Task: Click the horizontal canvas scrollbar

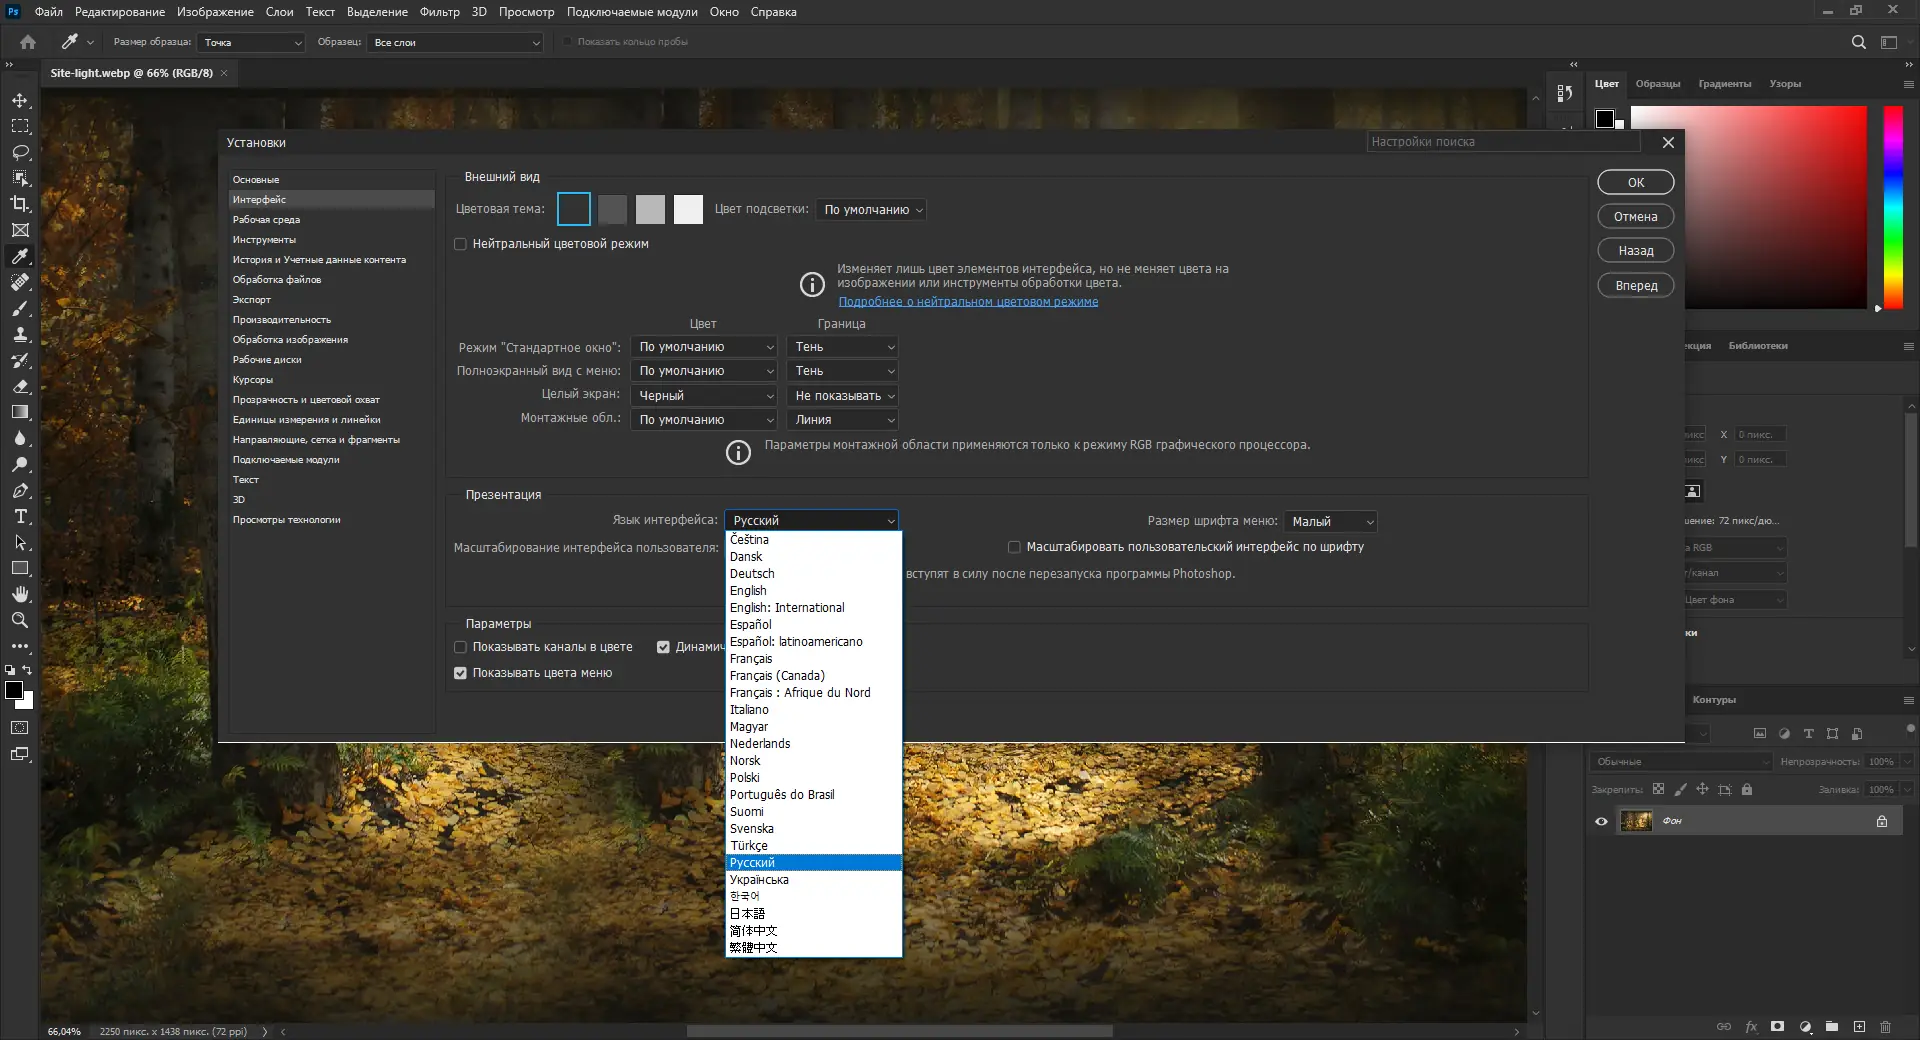Action: pos(899,1031)
